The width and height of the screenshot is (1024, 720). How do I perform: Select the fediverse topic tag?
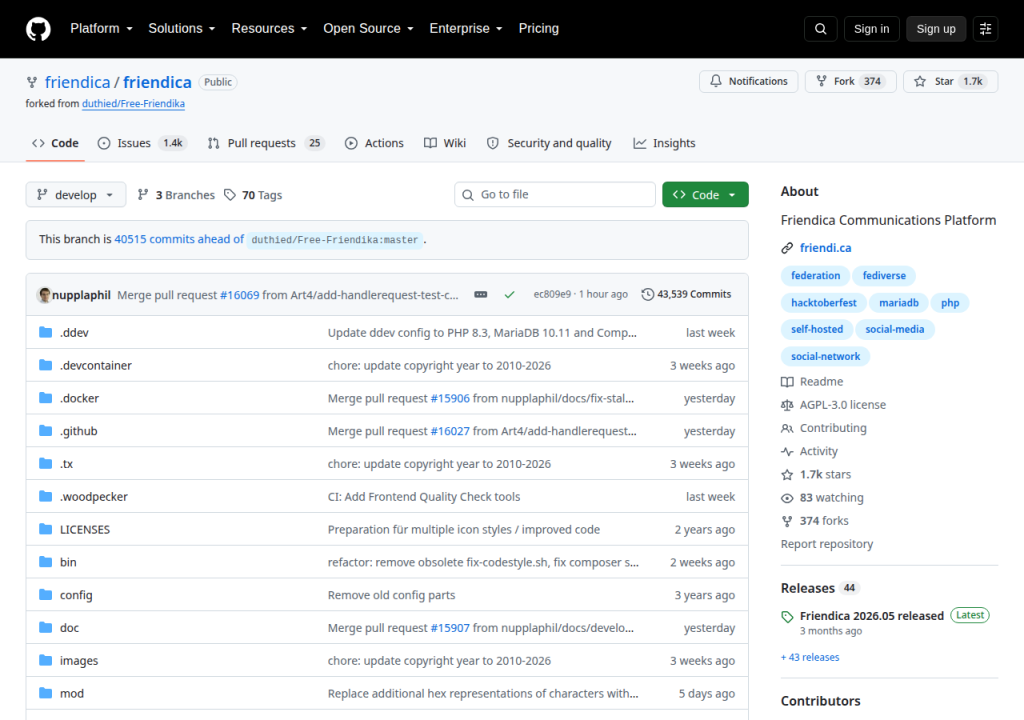884,276
